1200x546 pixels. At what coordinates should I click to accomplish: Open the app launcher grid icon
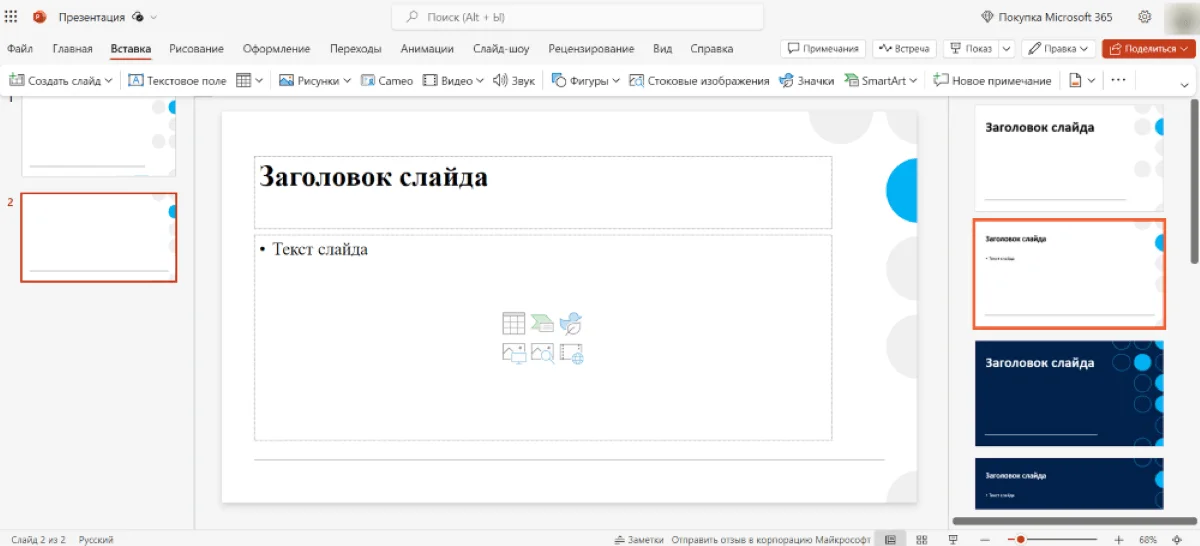(x=12, y=17)
